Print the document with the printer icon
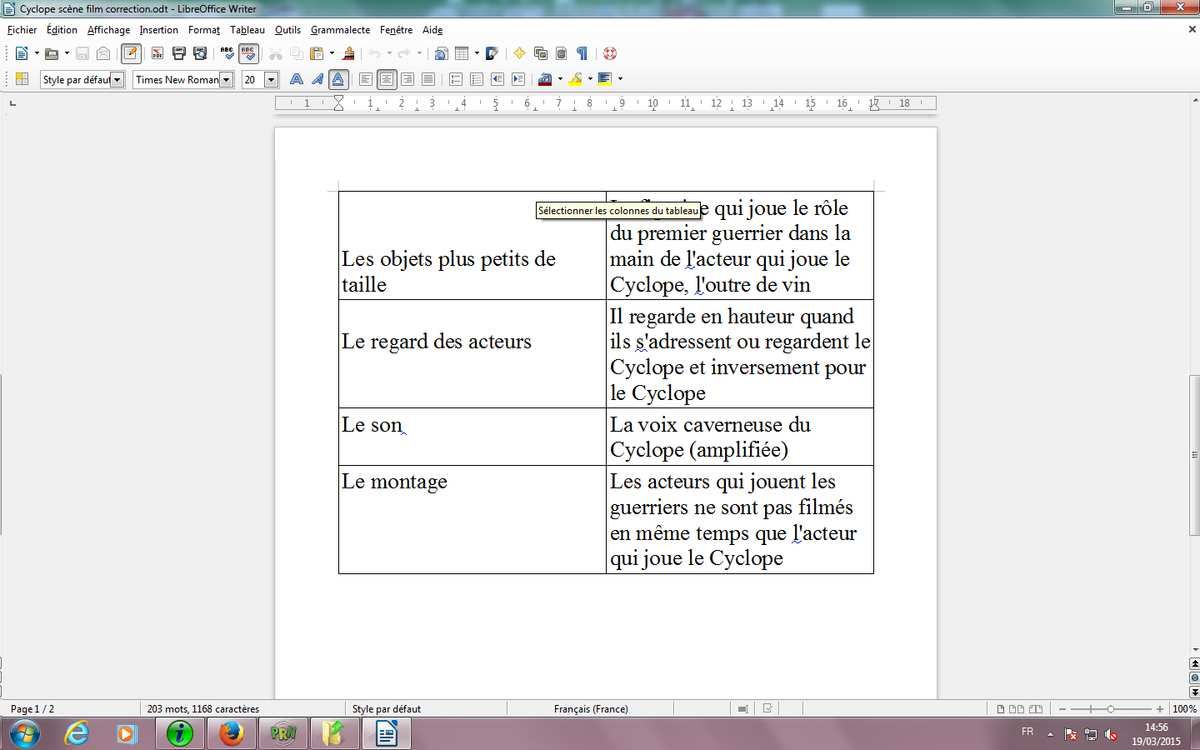Screen dimensions: 1200x750 point(178,53)
